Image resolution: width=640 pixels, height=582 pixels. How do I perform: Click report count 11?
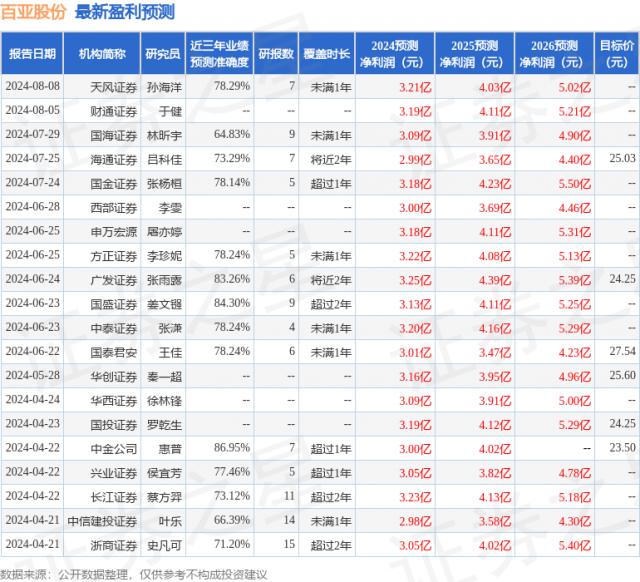(x=289, y=495)
